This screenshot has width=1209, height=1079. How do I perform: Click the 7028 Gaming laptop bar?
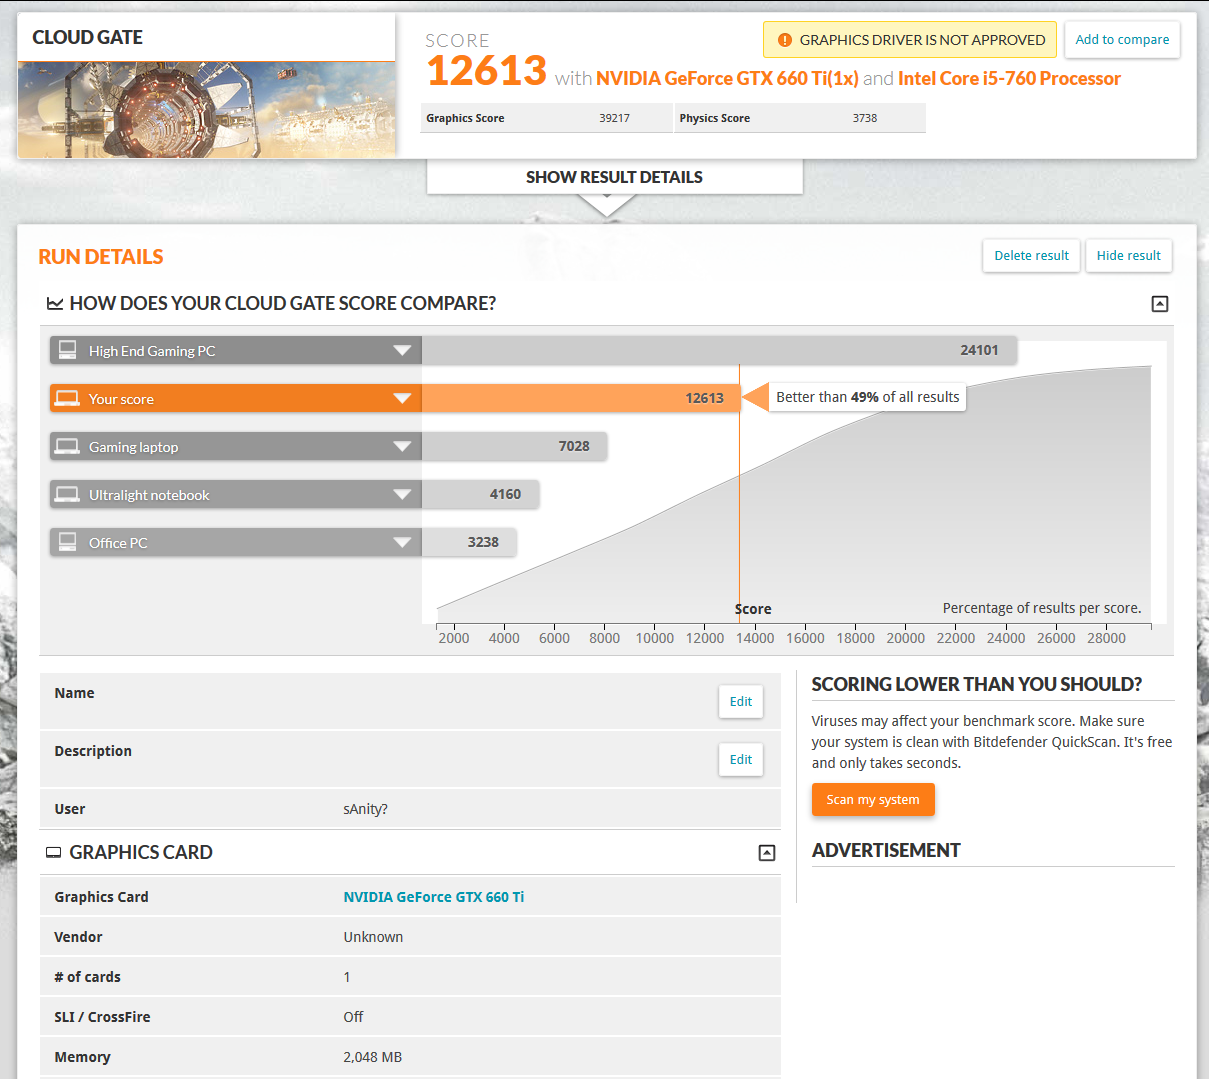514,446
